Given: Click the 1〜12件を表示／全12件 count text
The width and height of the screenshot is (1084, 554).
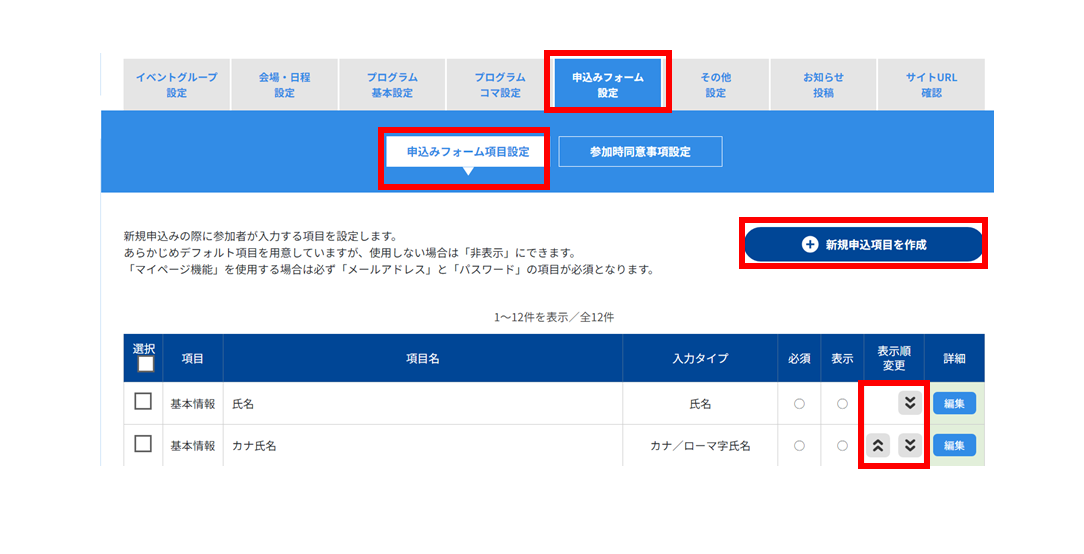Looking at the screenshot, I should click(x=554, y=317).
